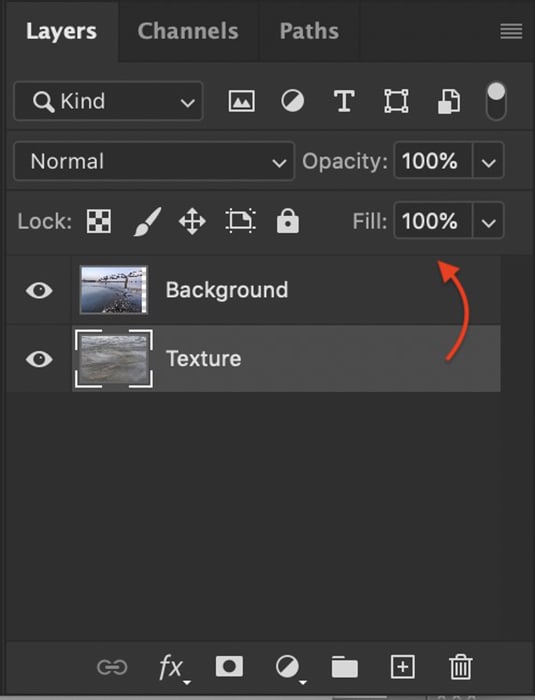Click the Fill label
The image size is (535, 700).
370,221
